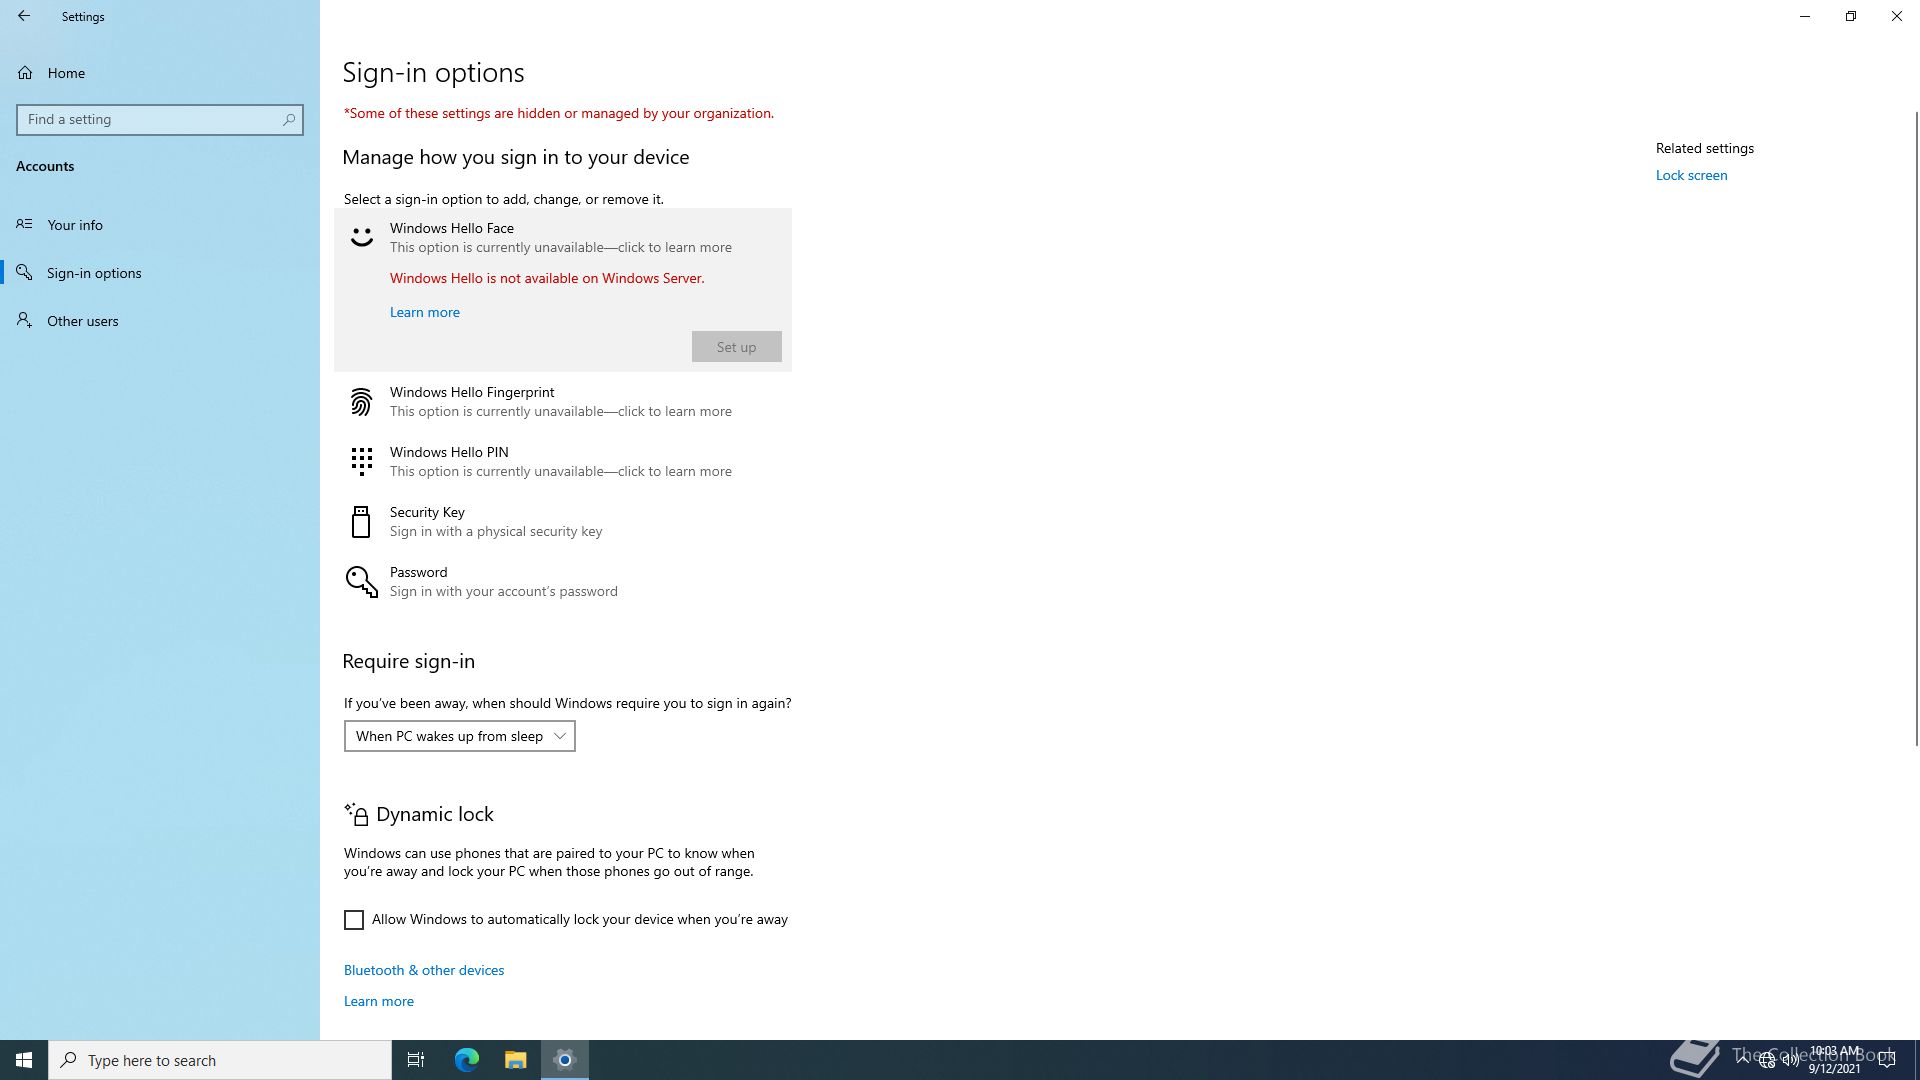Select Sign-in options in the sidebar
Screen dimensions: 1920x1080
[x=160, y=273]
